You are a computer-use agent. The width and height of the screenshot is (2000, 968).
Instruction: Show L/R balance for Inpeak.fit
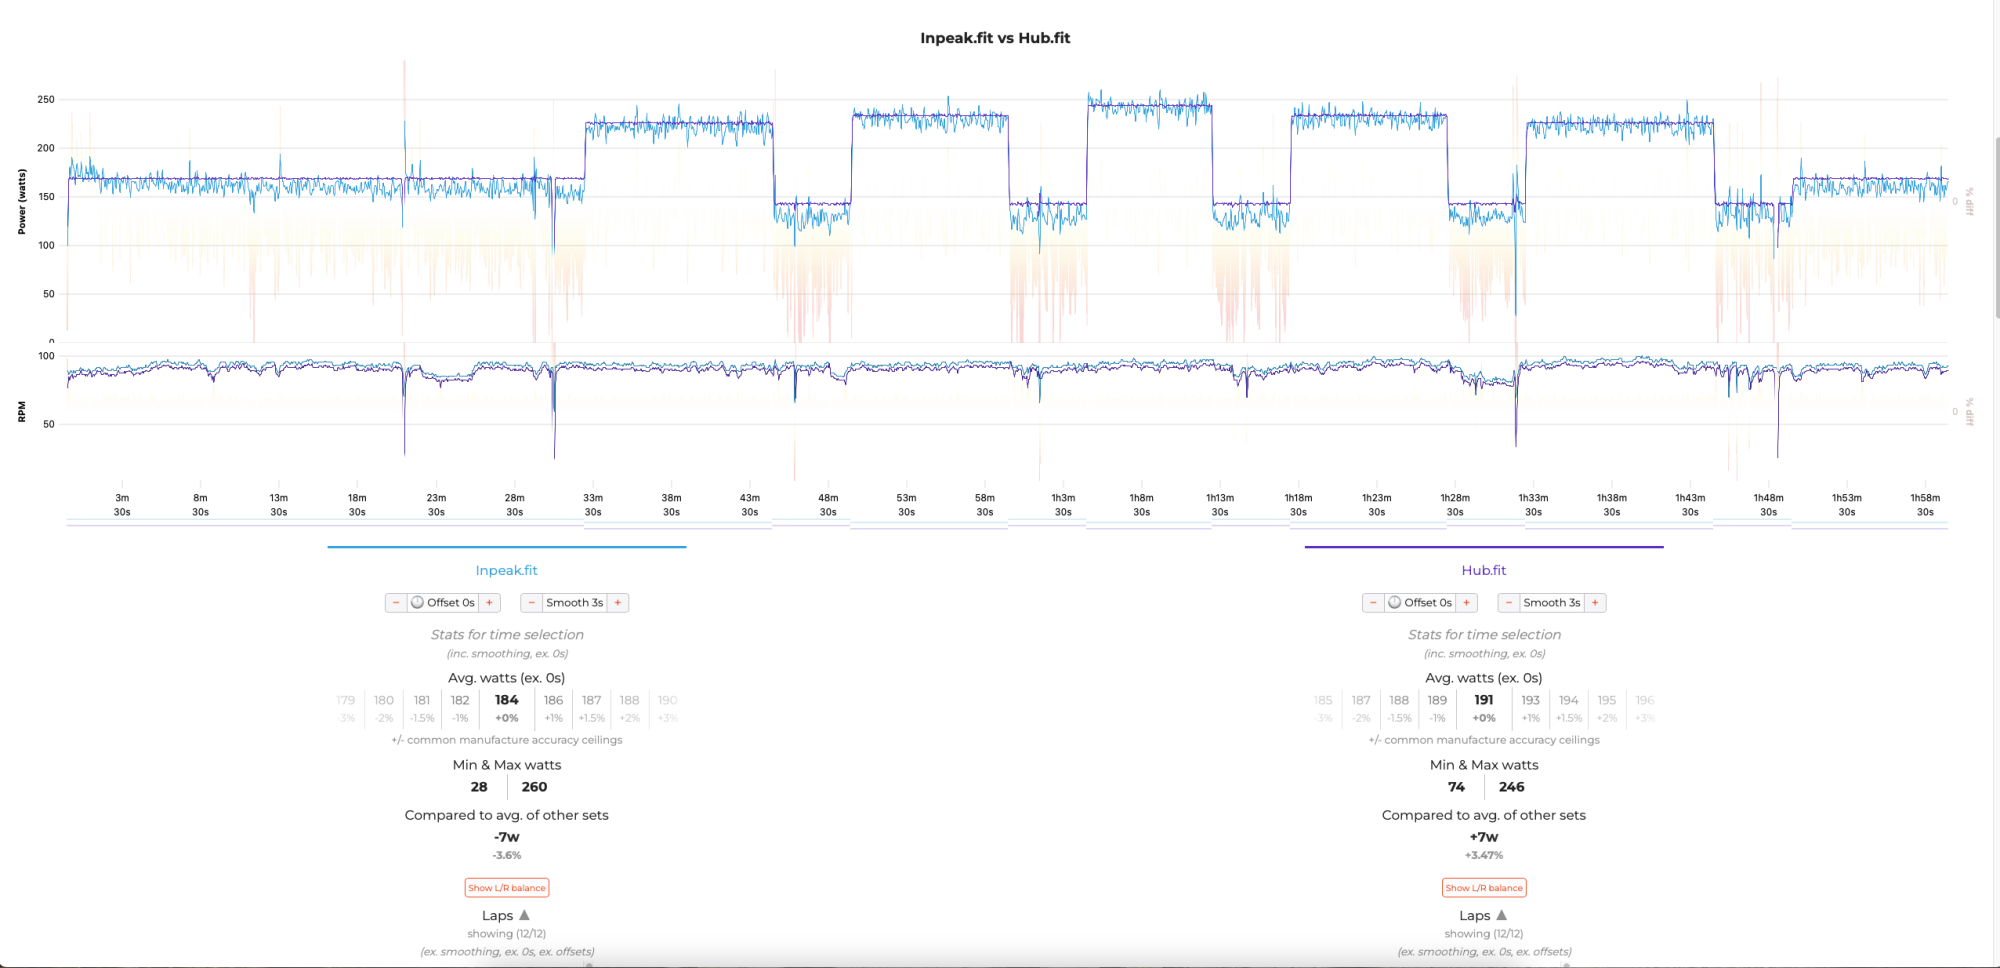[x=507, y=888]
